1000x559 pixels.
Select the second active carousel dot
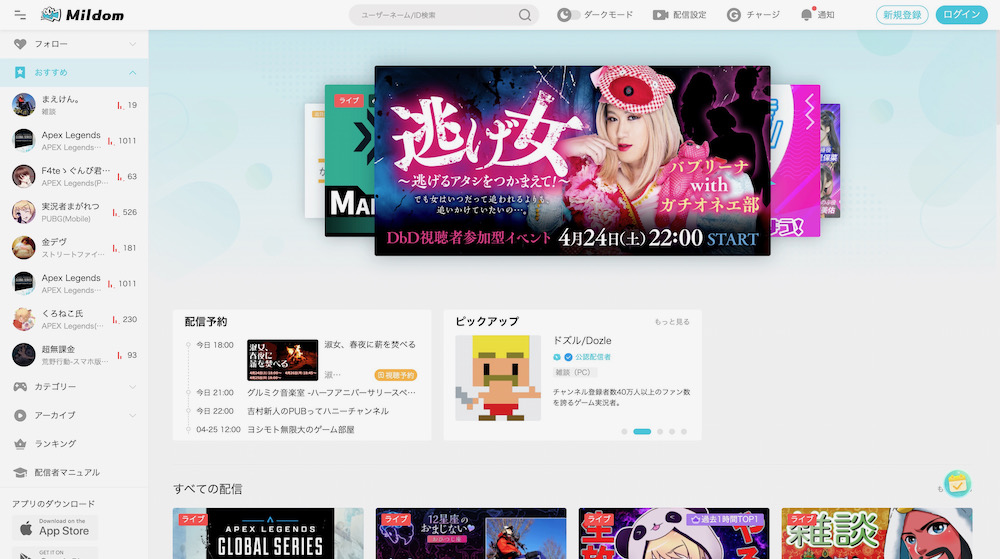click(642, 431)
